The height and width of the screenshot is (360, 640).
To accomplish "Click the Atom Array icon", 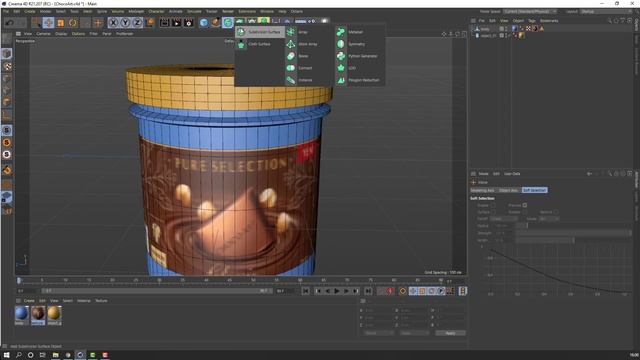I will (x=291, y=44).
